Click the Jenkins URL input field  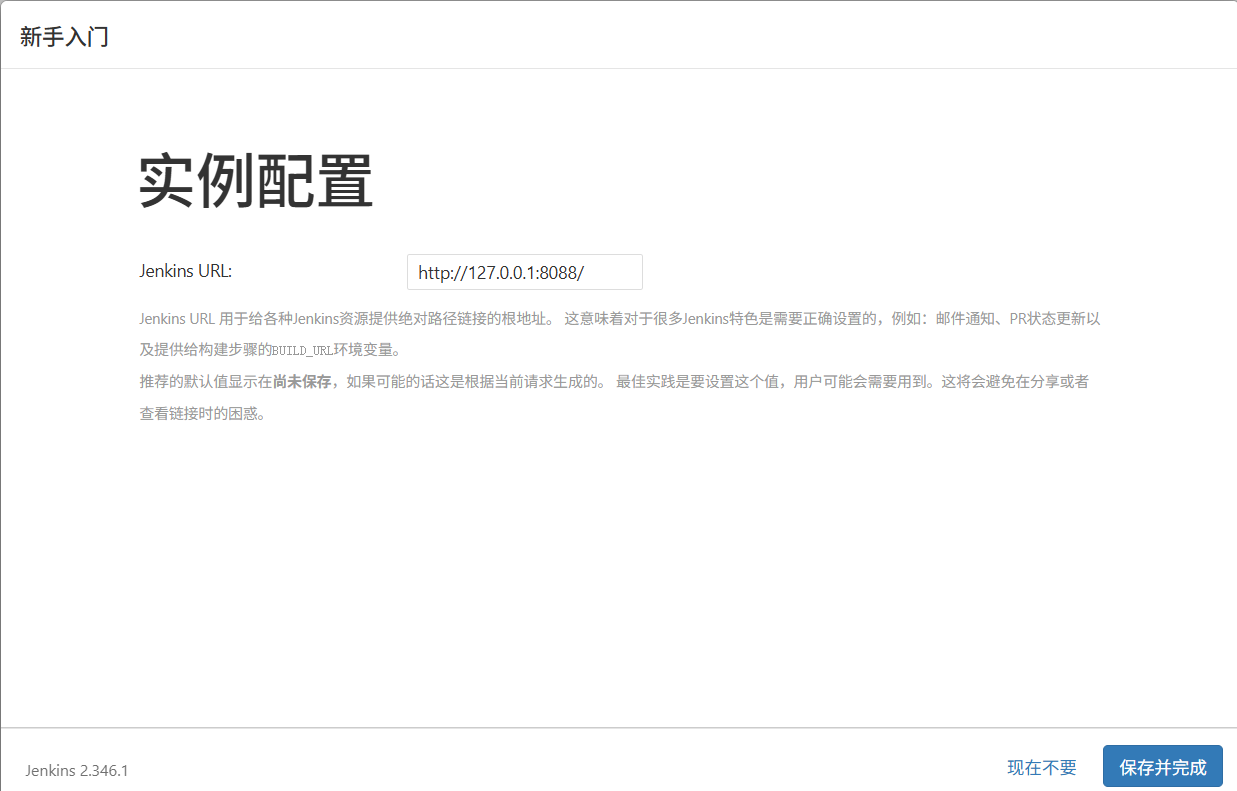pos(524,272)
